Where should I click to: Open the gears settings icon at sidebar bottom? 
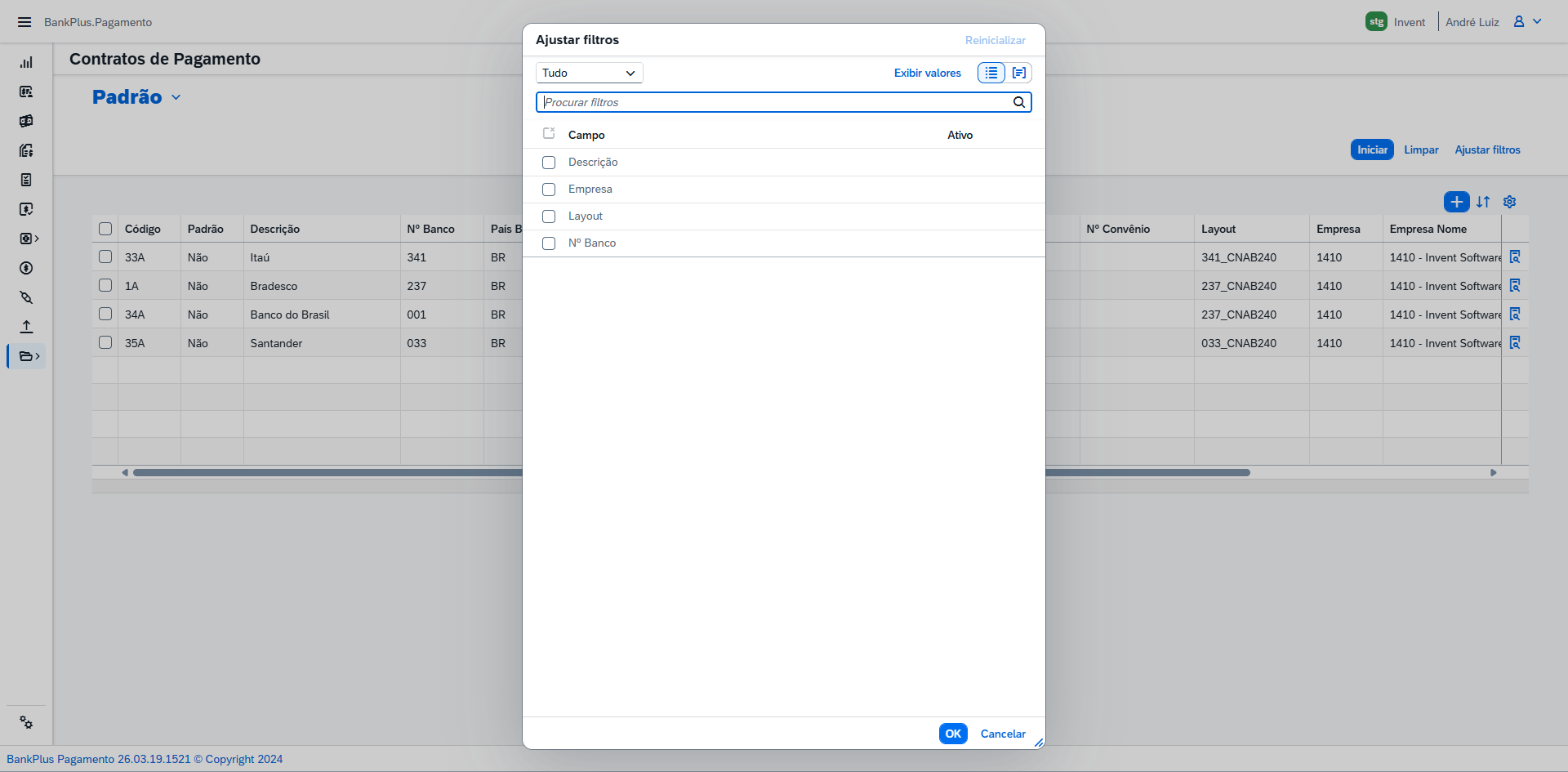tap(26, 723)
